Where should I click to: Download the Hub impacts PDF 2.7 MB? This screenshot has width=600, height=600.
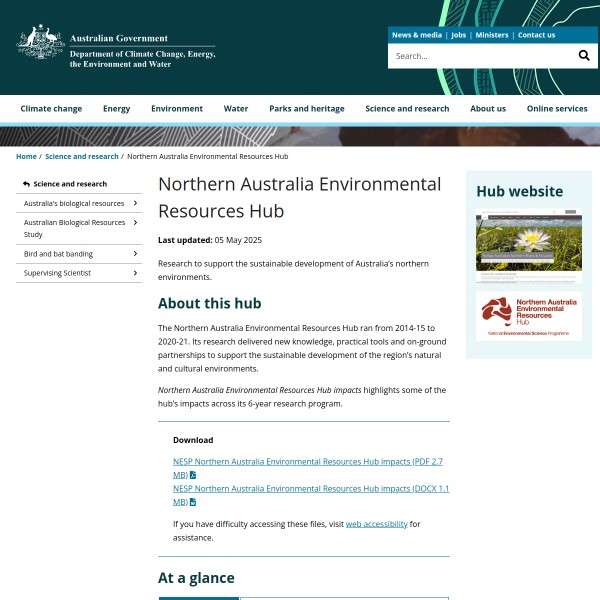(300, 462)
